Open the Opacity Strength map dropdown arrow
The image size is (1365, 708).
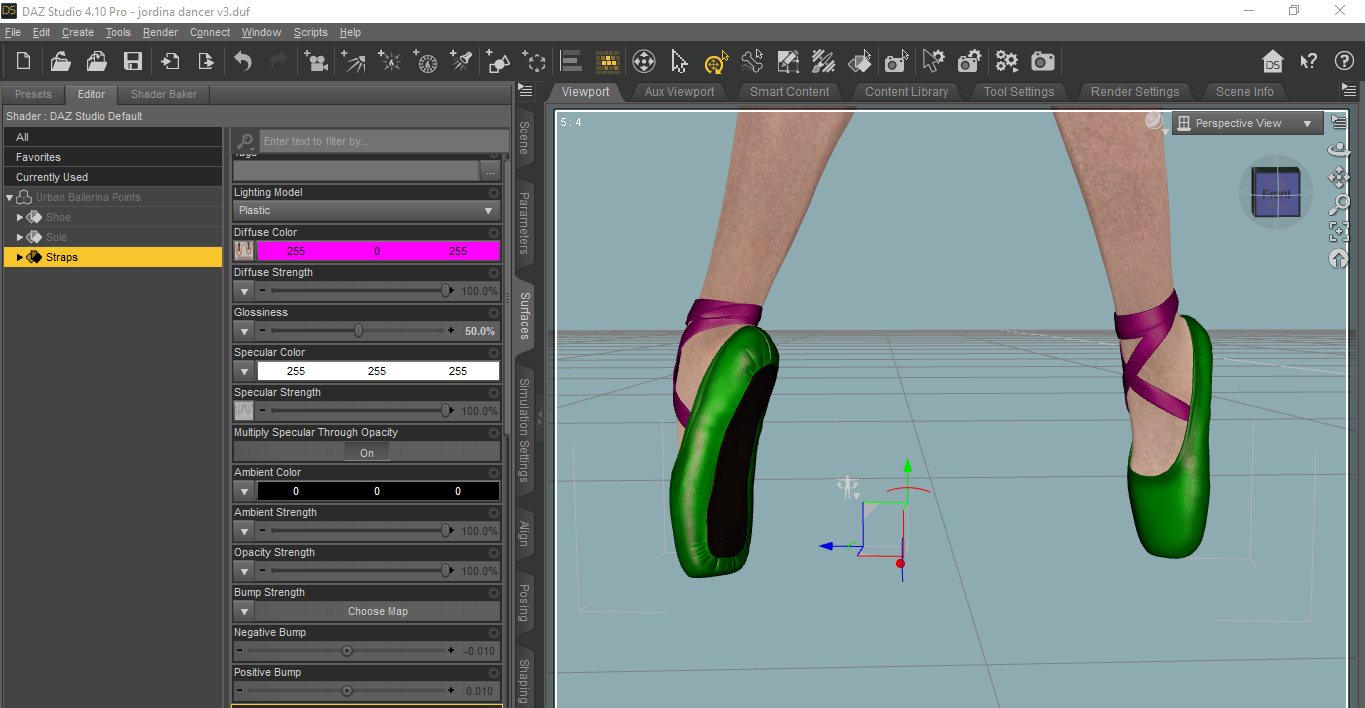(244, 571)
